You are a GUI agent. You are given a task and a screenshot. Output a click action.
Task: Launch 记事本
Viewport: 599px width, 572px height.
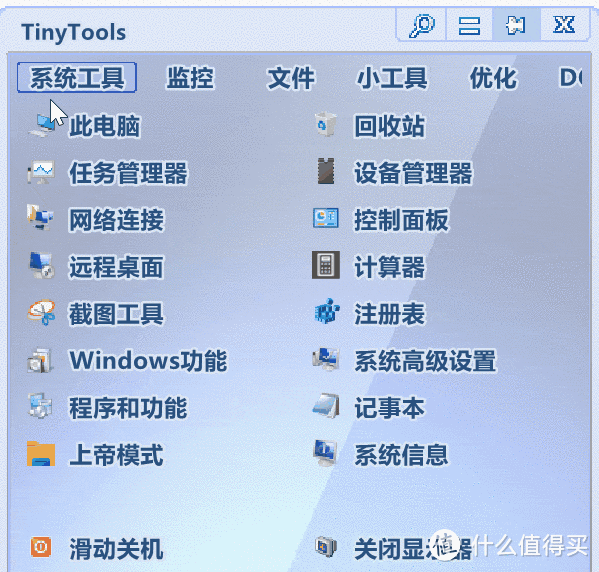tap(390, 408)
